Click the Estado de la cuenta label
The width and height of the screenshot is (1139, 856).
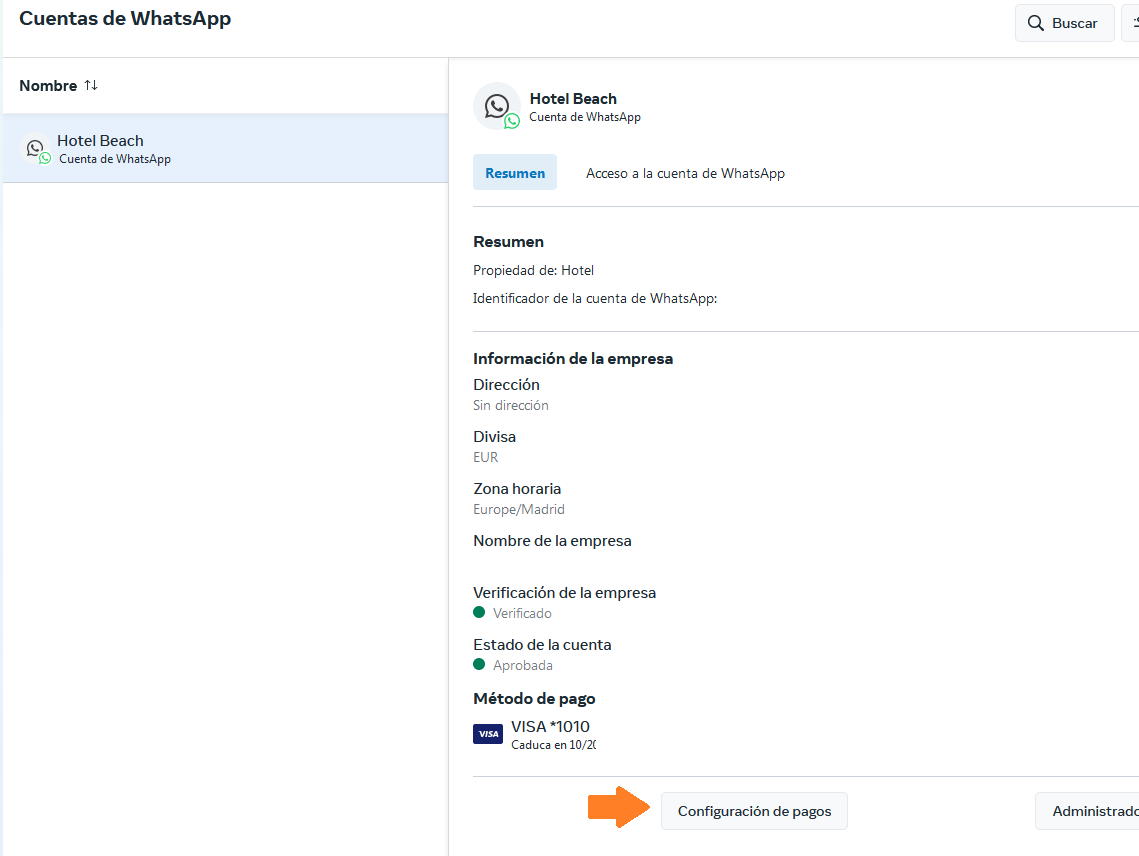point(542,645)
